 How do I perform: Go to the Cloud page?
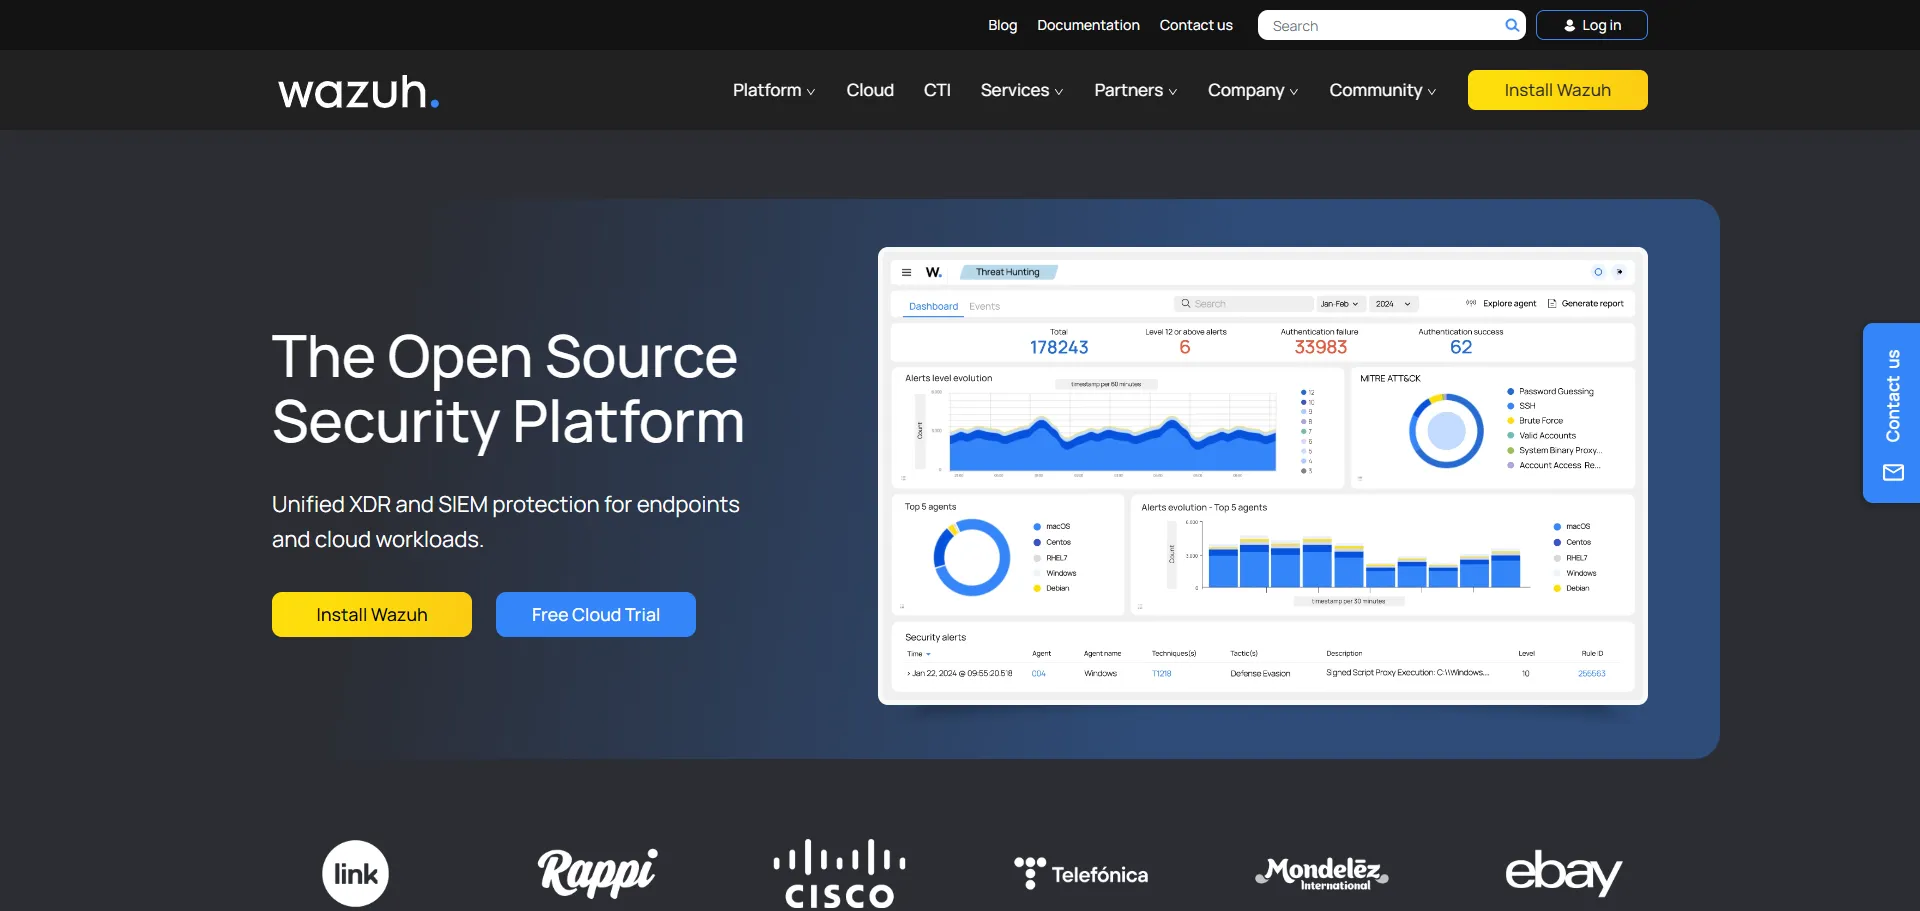870,90
